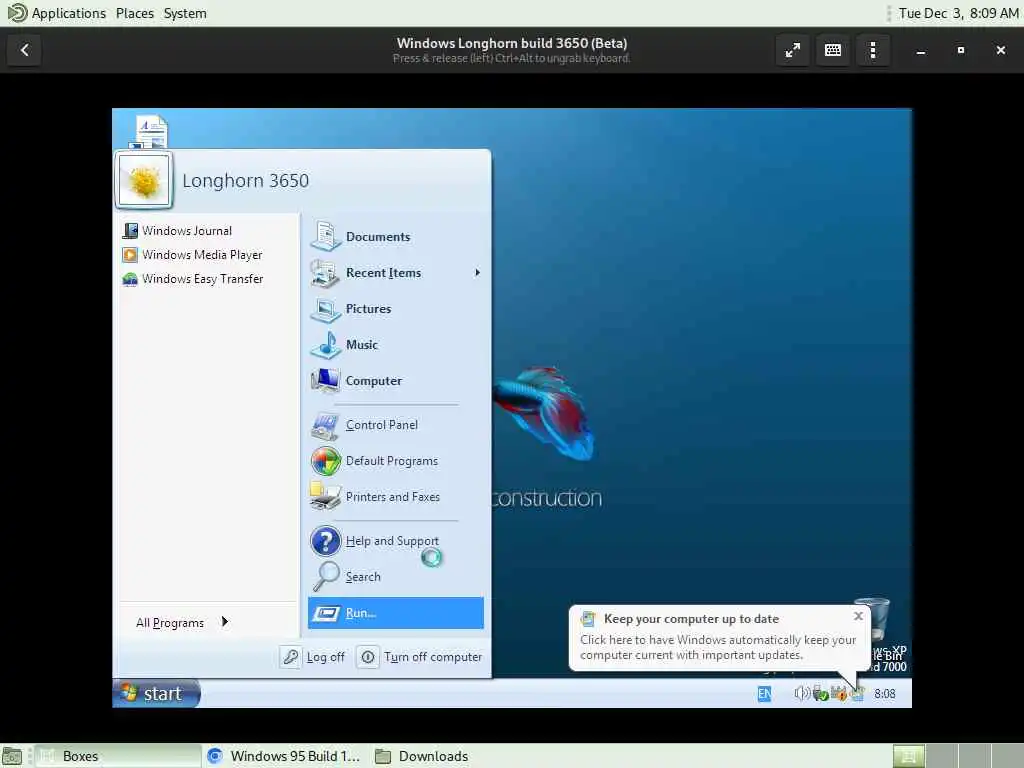This screenshot has height=768, width=1024.
Task: Click the EN language bar indicator
Action: coord(764,694)
